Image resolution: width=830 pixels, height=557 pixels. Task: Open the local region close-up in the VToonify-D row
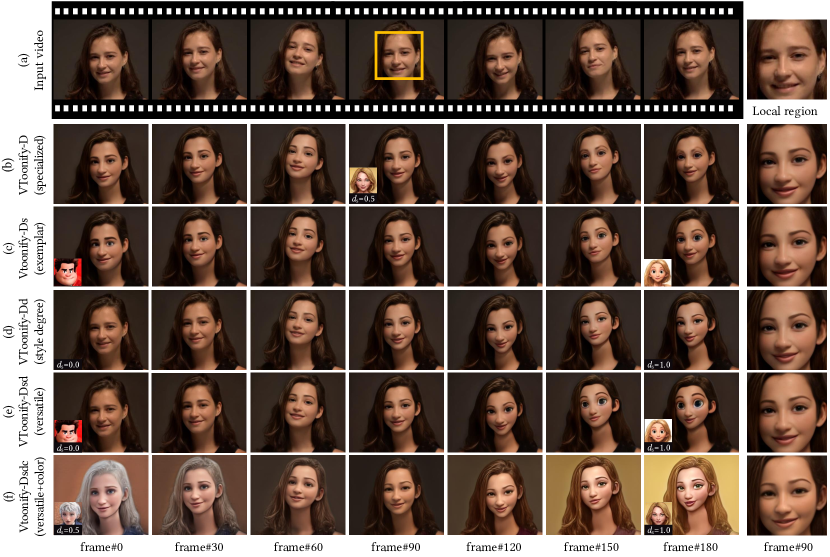pos(787,164)
